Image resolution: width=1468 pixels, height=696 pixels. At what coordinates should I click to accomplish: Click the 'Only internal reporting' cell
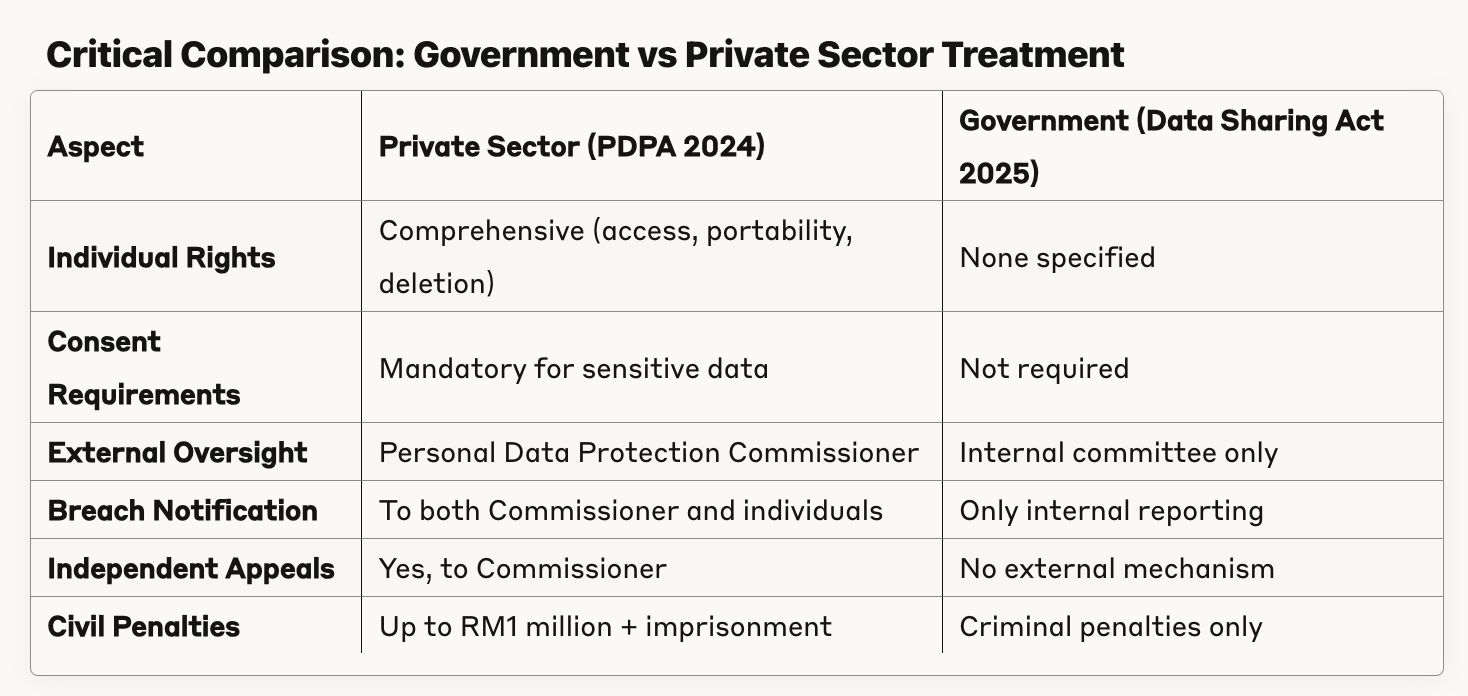(1111, 510)
